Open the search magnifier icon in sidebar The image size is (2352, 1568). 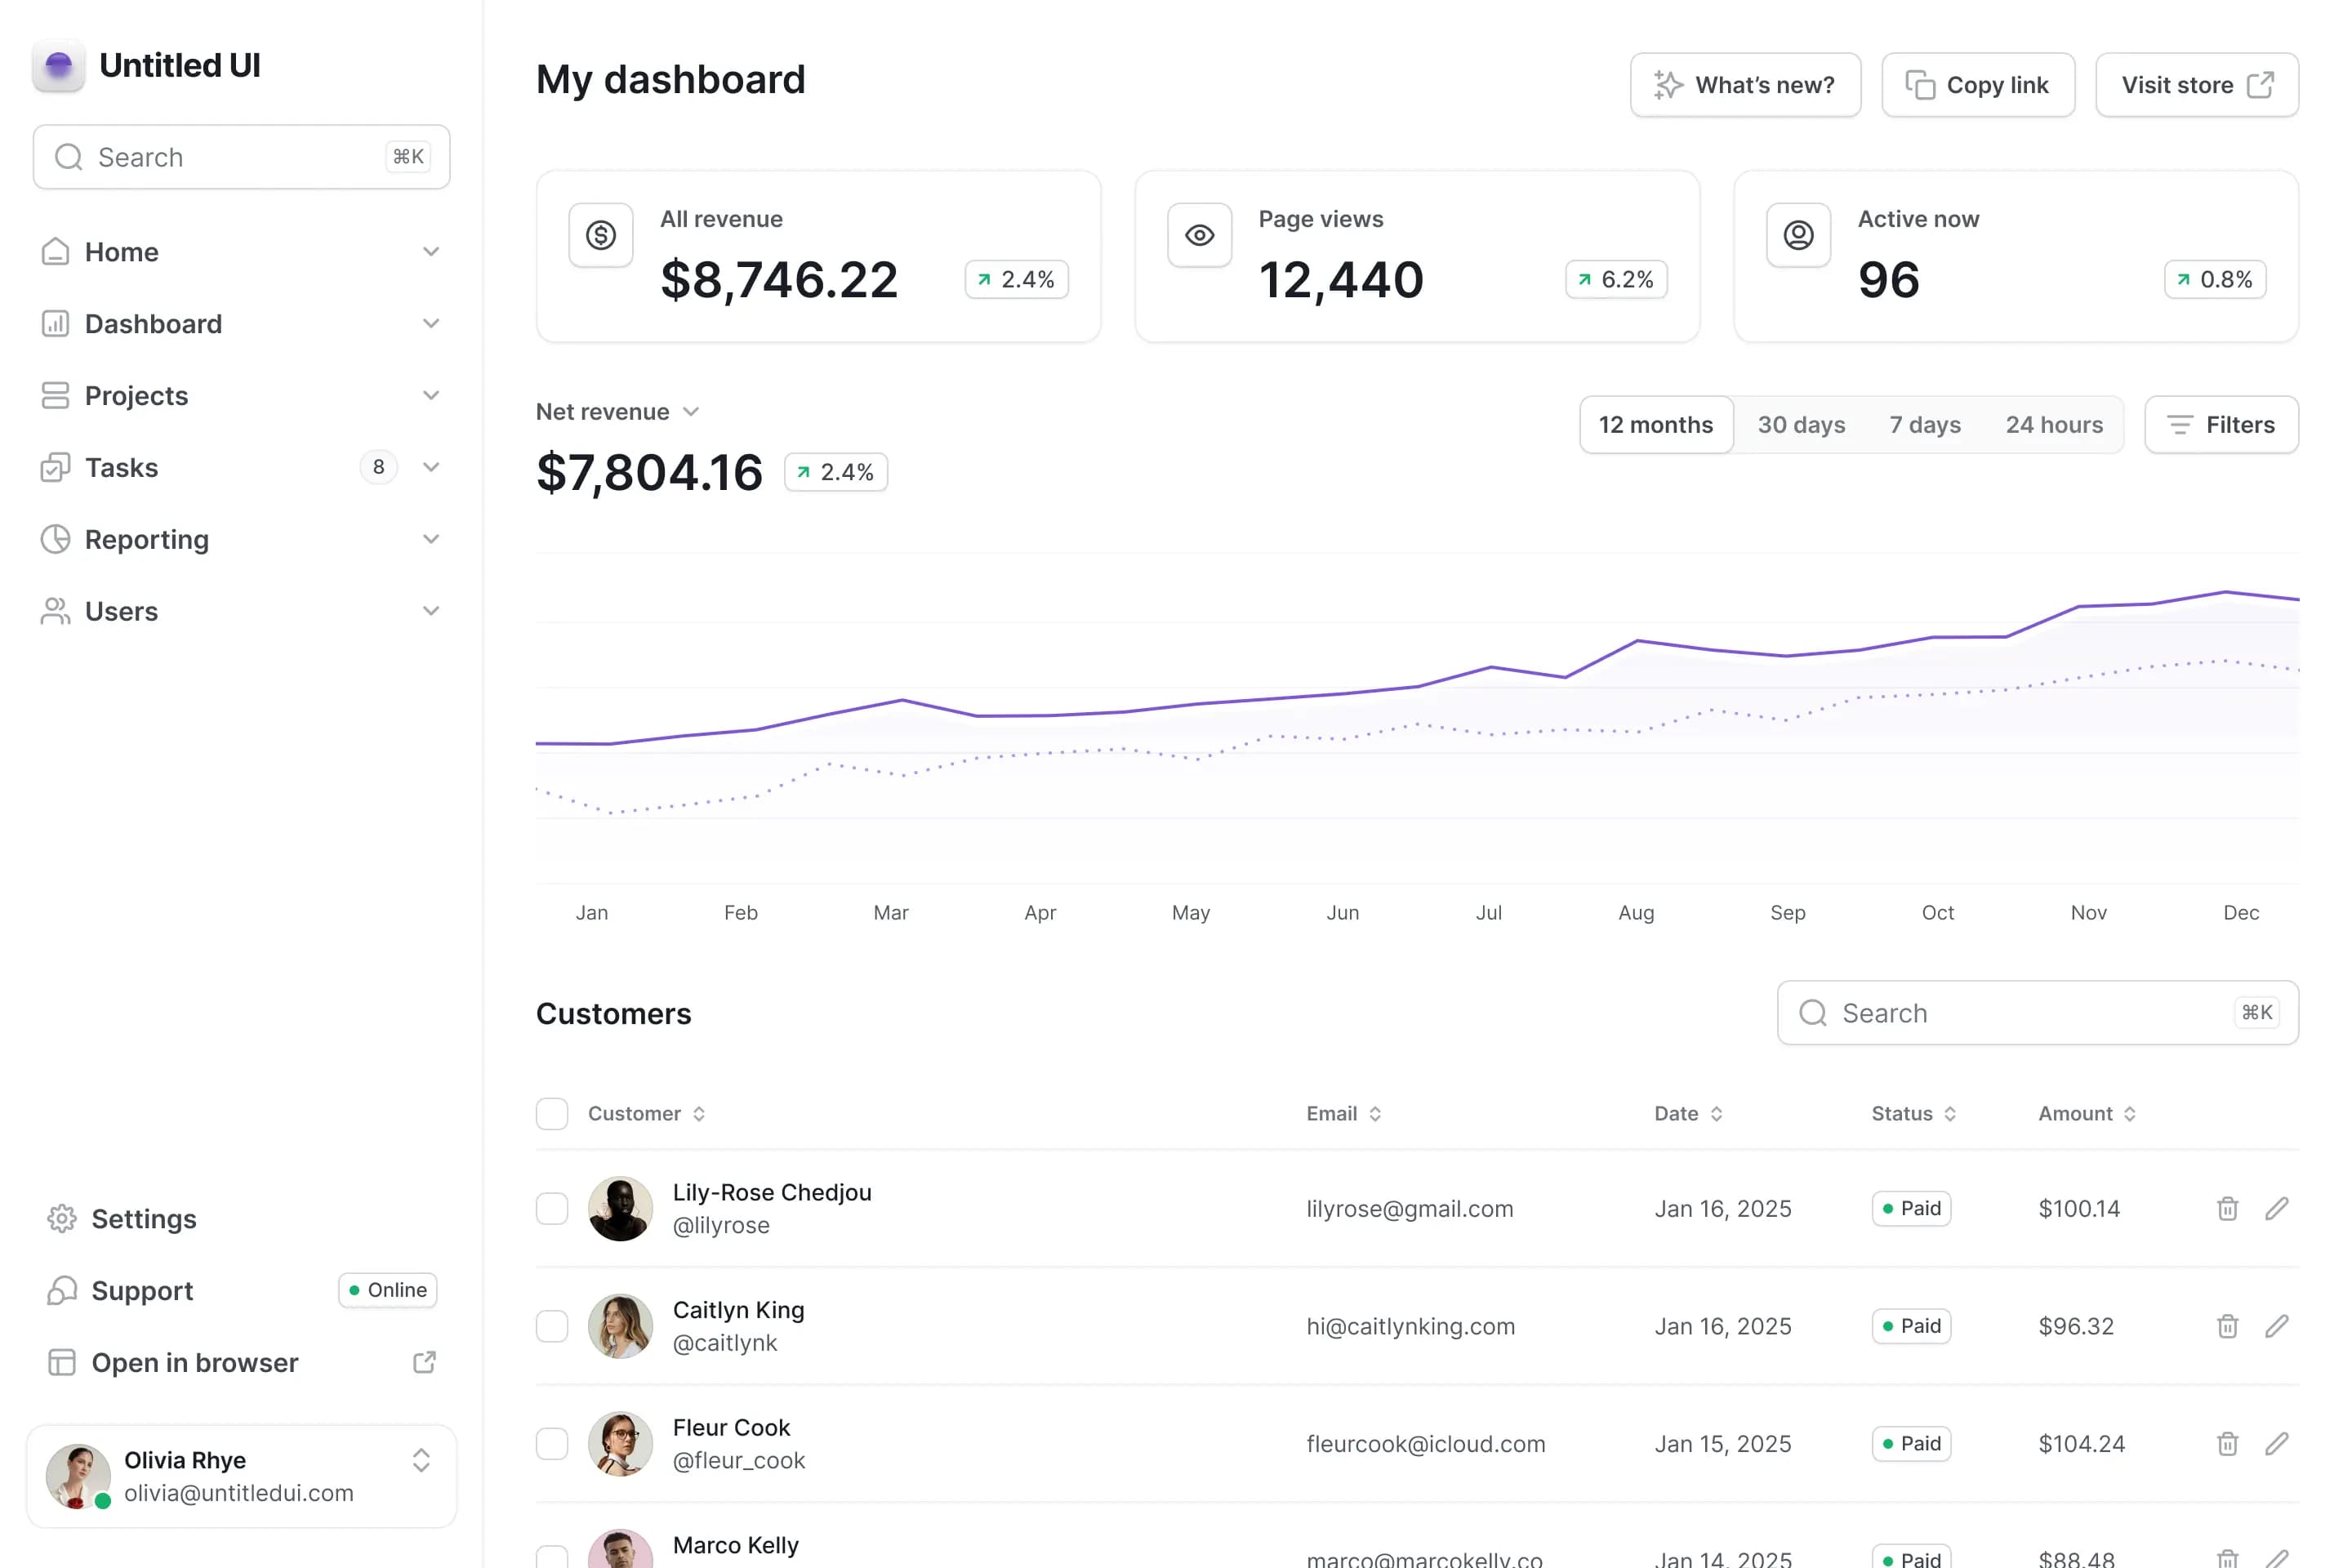pyautogui.click(x=67, y=157)
